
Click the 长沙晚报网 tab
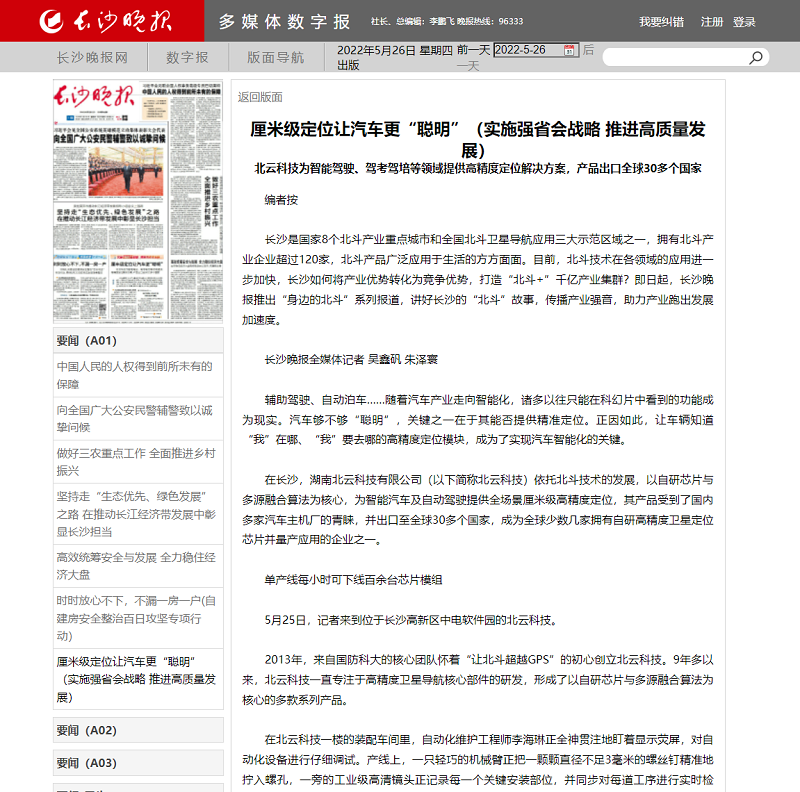coord(92,57)
